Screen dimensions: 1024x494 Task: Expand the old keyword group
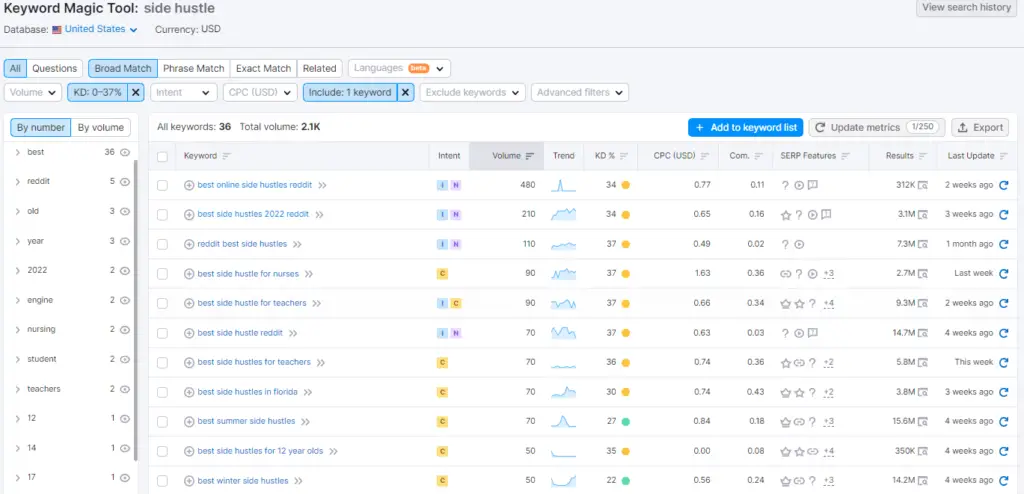pyautogui.click(x=18, y=211)
